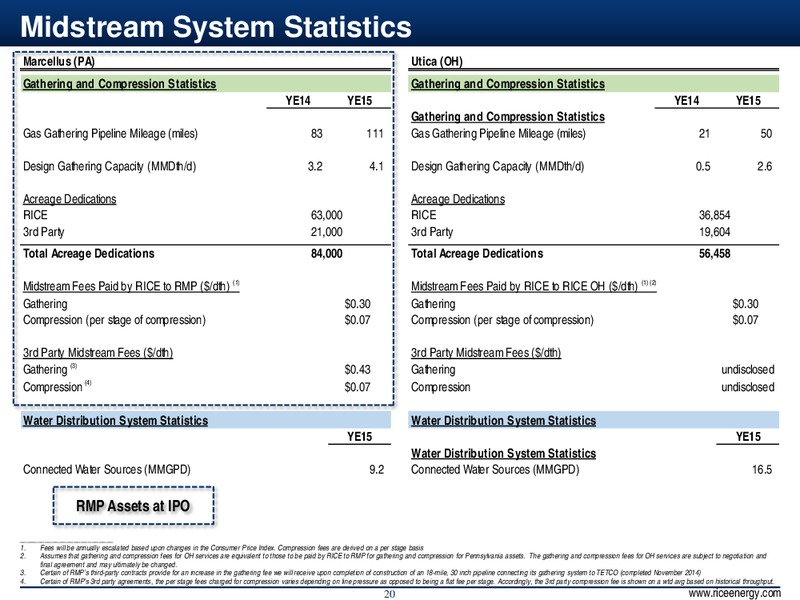Image resolution: width=800 pixels, height=600 pixels.
Task: Select Utica RICE acreage 36,854
Action: 714,215
